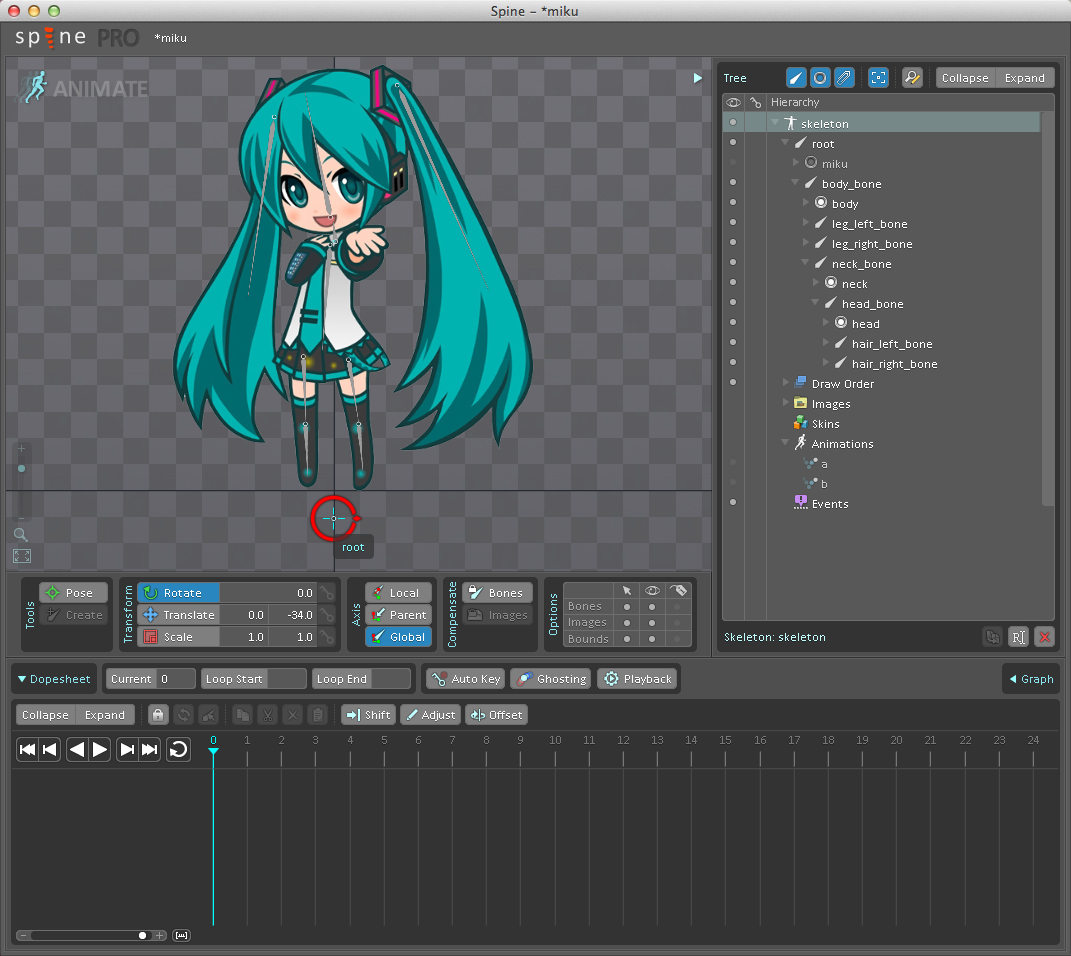Image resolution: width=1071 pixels, height=956 pixels.
Task: Click the key icon next to Translate
Action: coord(327,615)
